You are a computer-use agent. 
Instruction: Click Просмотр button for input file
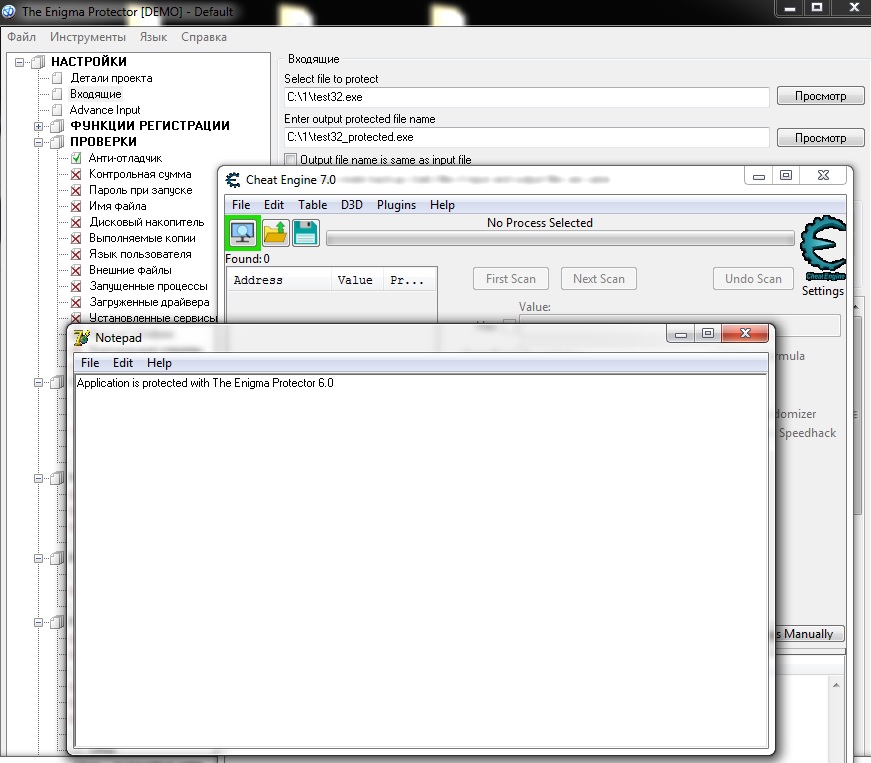820,96
